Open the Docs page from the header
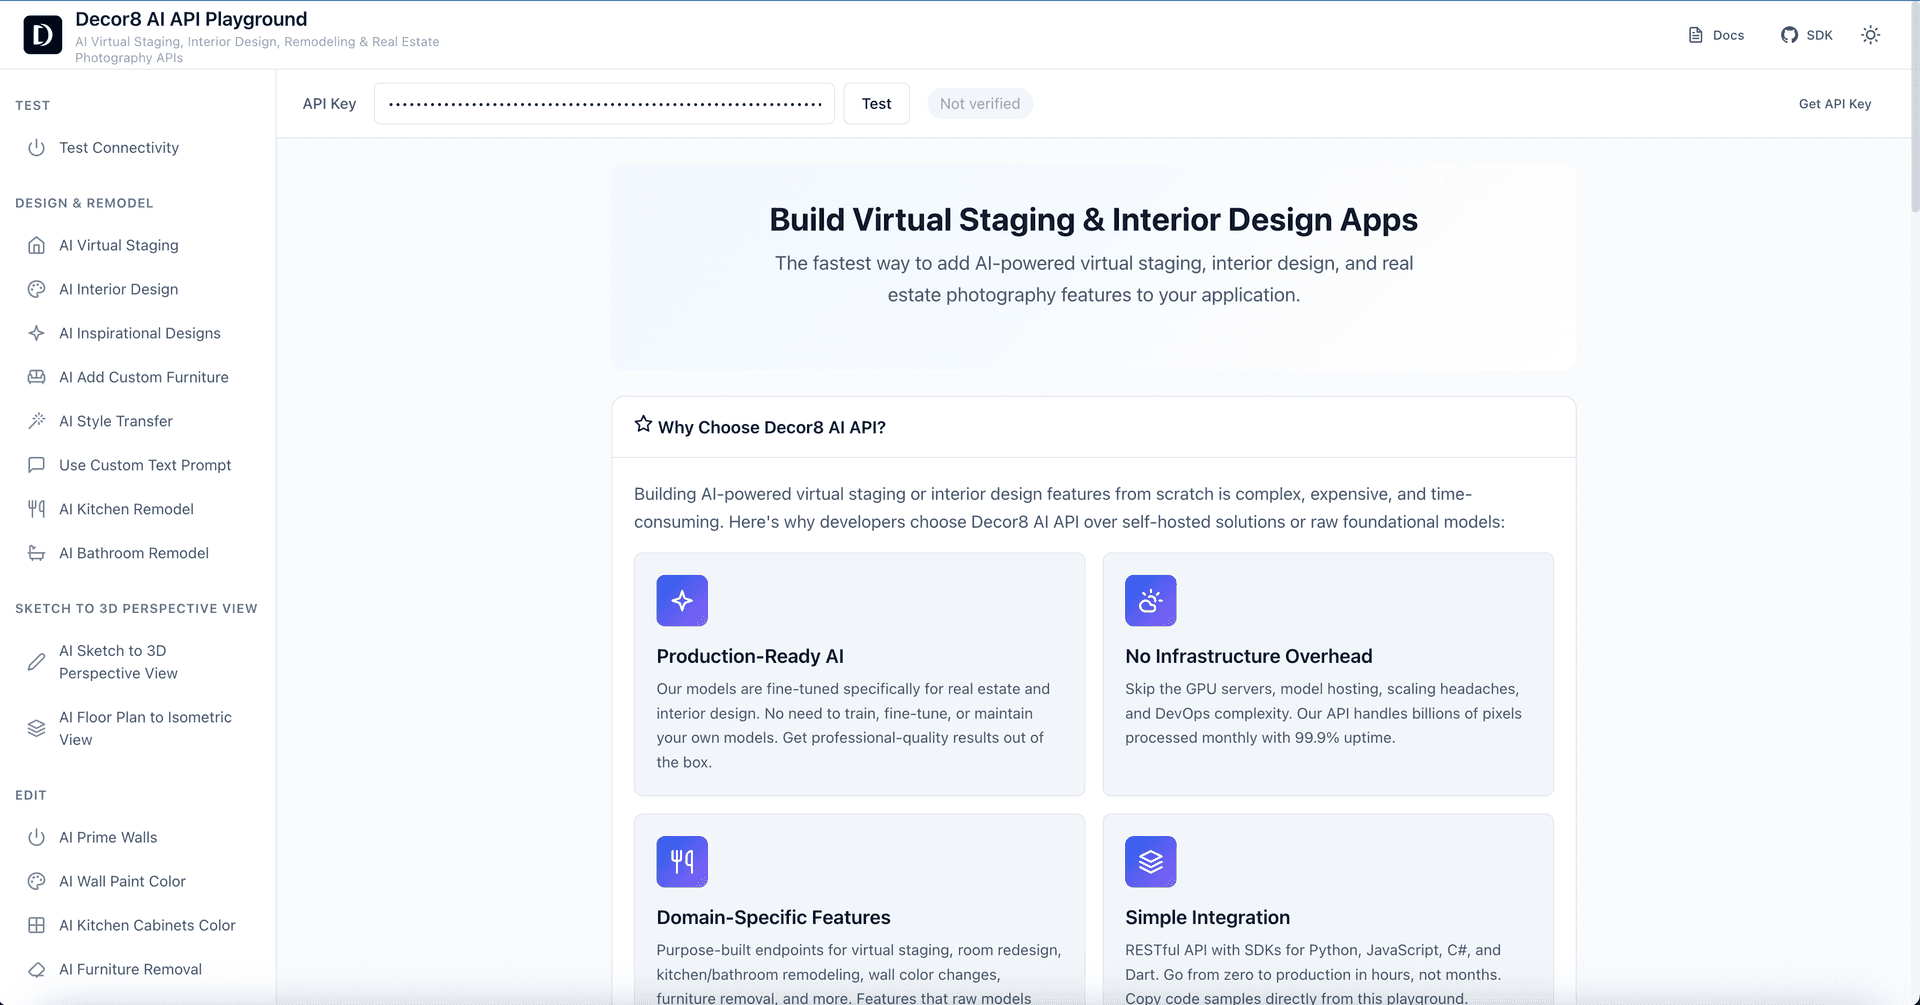This screenshot has height=1005, width=1920. (1716, 34)
